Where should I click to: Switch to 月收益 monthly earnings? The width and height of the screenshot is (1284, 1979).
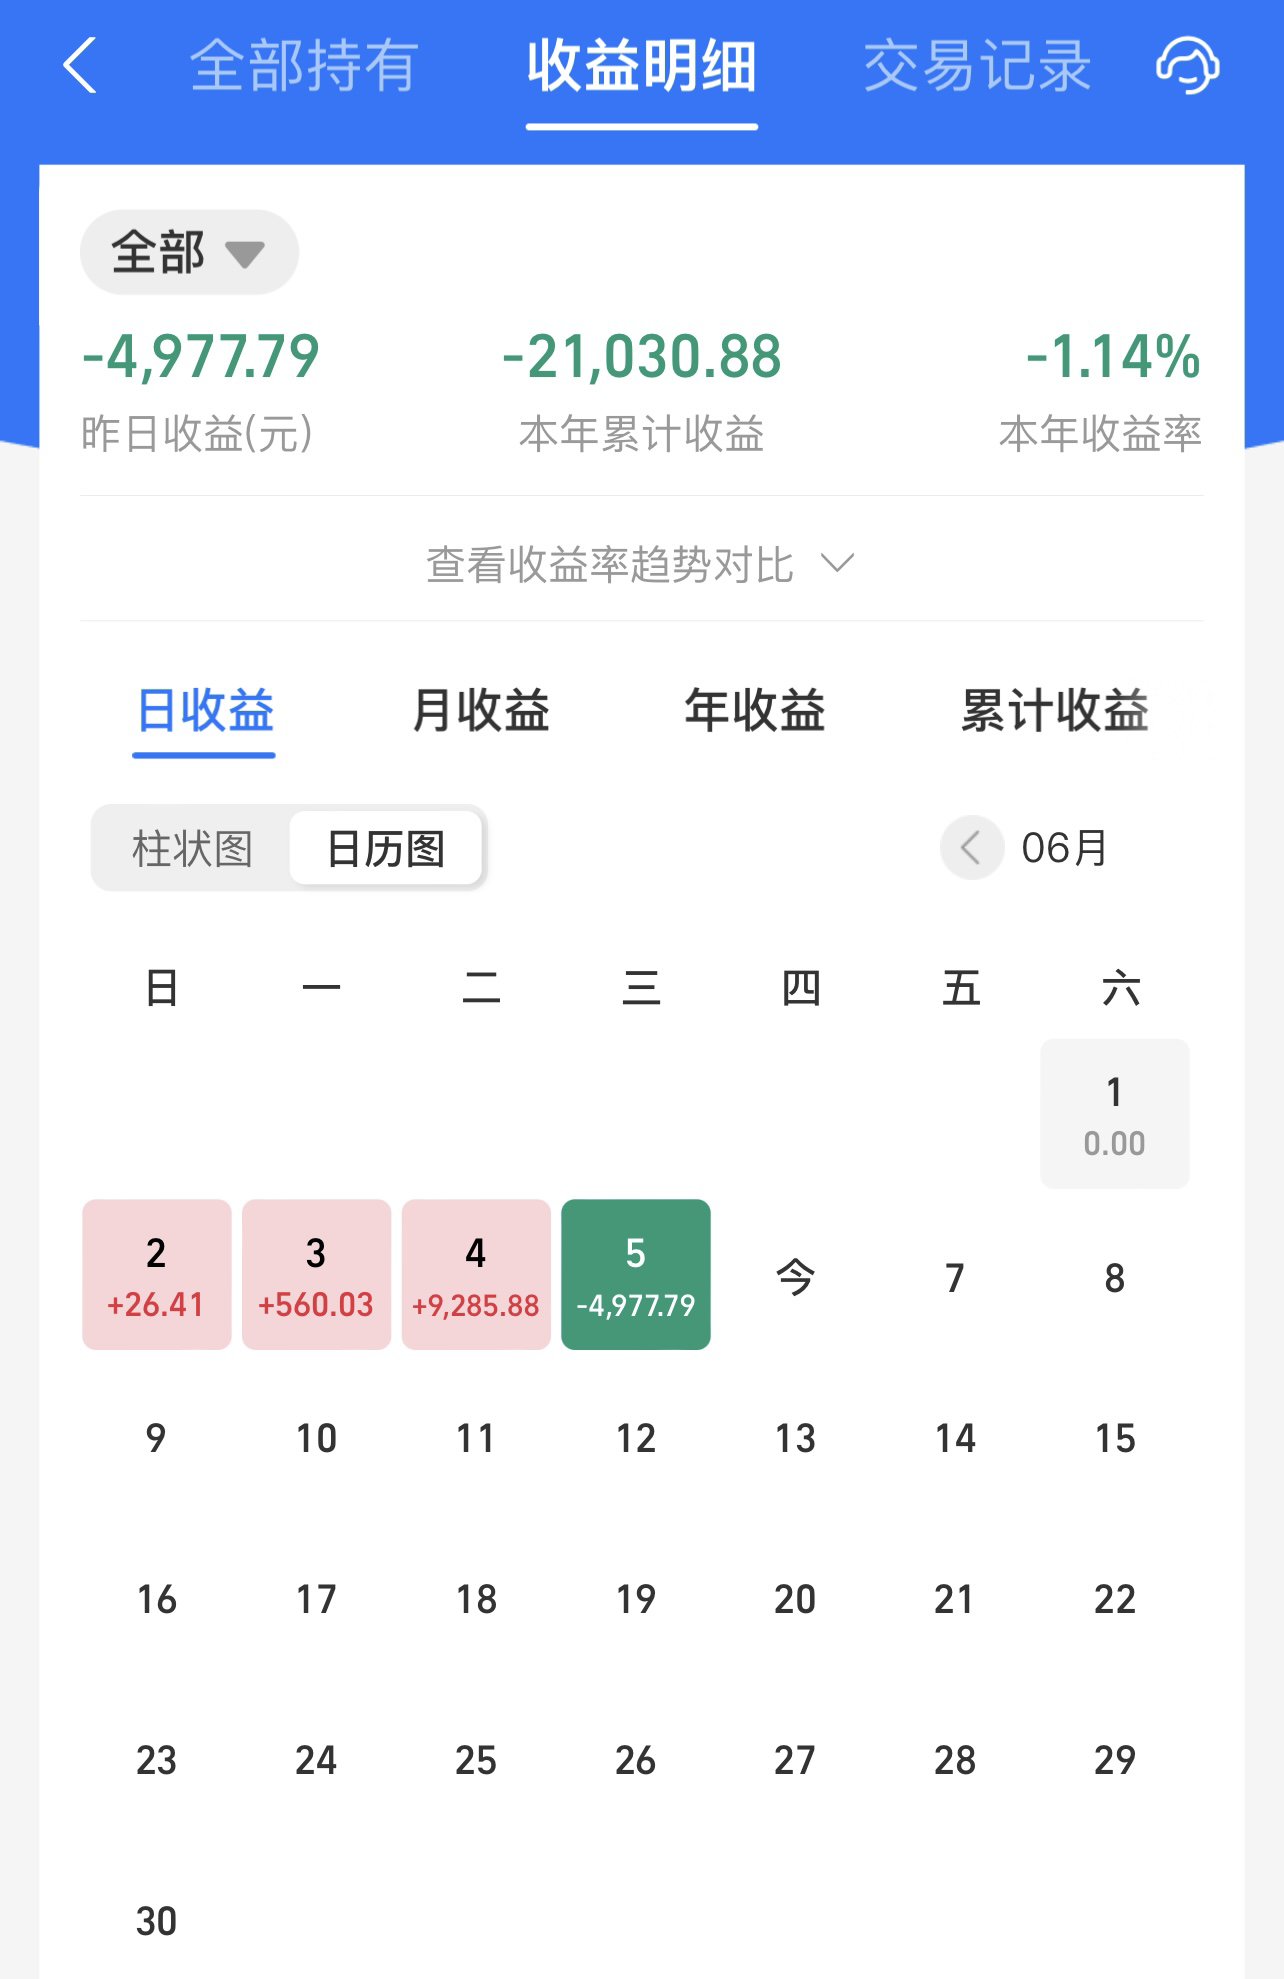[x=480, y=711]
